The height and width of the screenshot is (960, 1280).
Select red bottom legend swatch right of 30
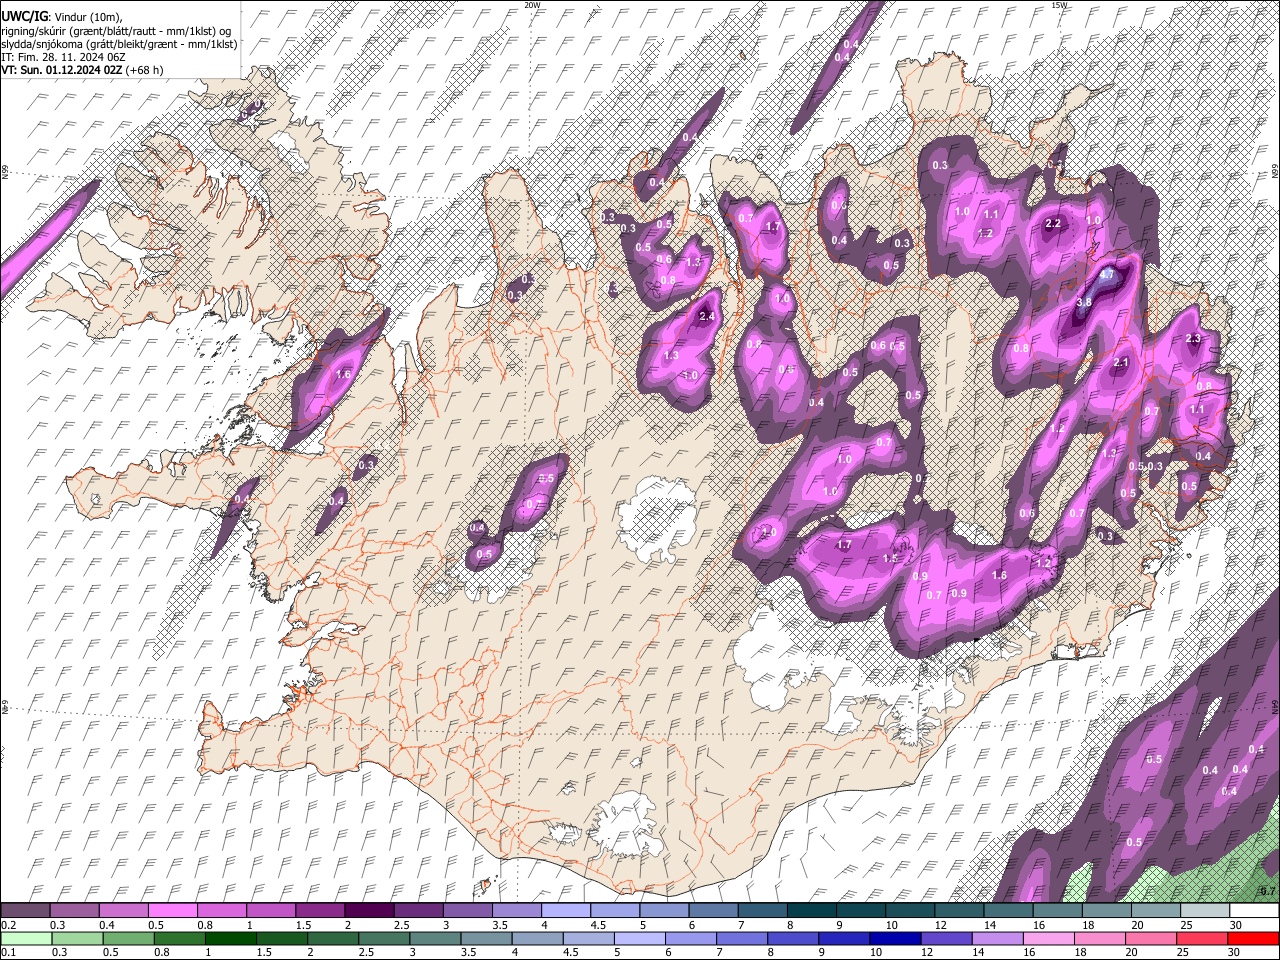tap(1253, 938)
